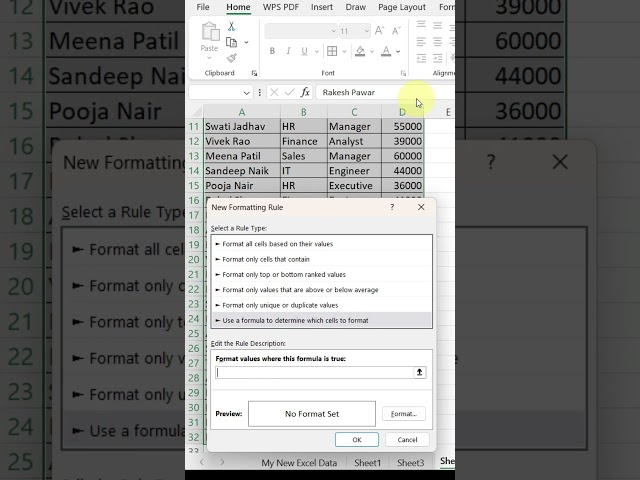Click the Format... button
The width and height of the screenshot is (640, 480).
point(404,414)
